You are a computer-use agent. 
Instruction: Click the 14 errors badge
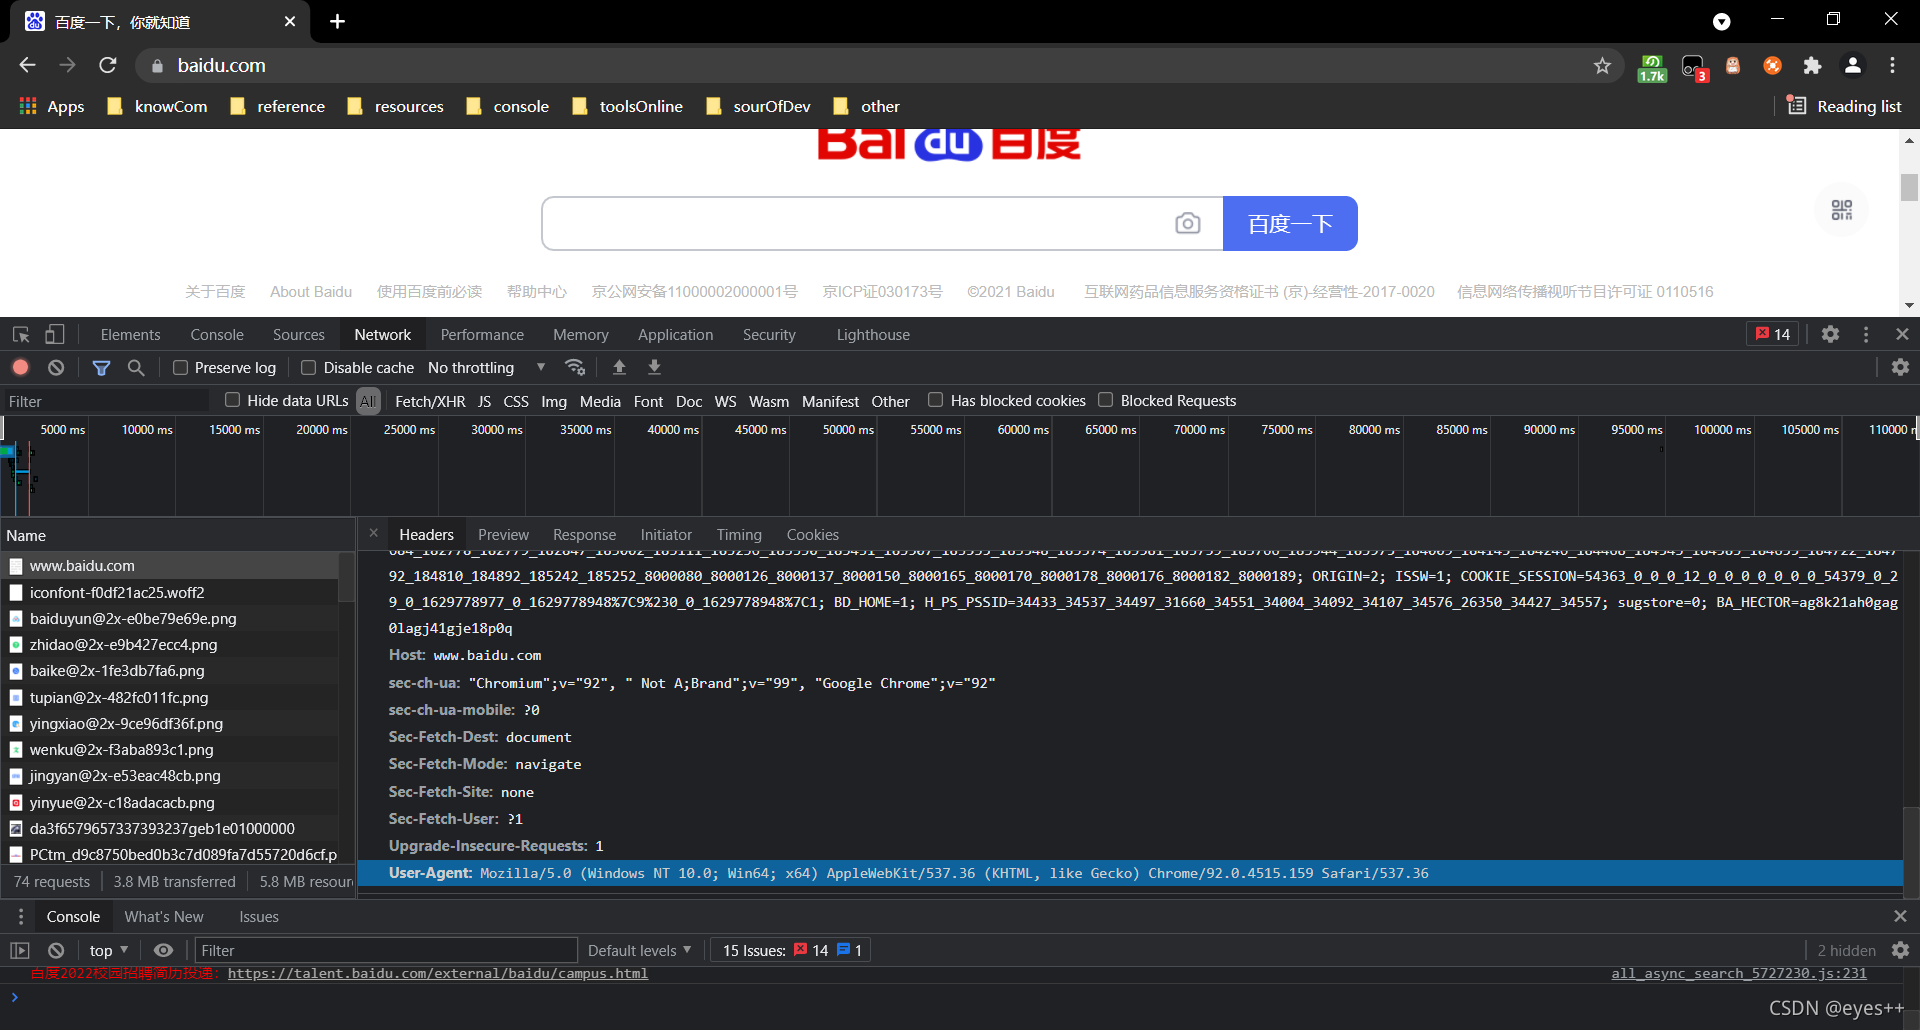coord(1773,335)
